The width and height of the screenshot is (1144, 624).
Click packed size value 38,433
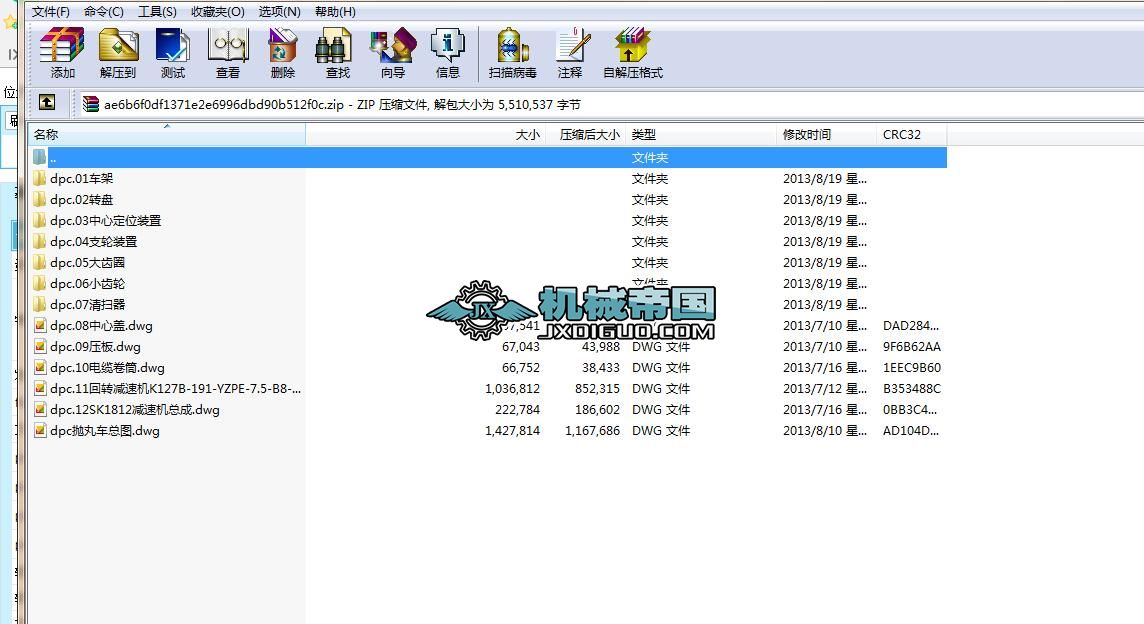(x=600, y=368)
